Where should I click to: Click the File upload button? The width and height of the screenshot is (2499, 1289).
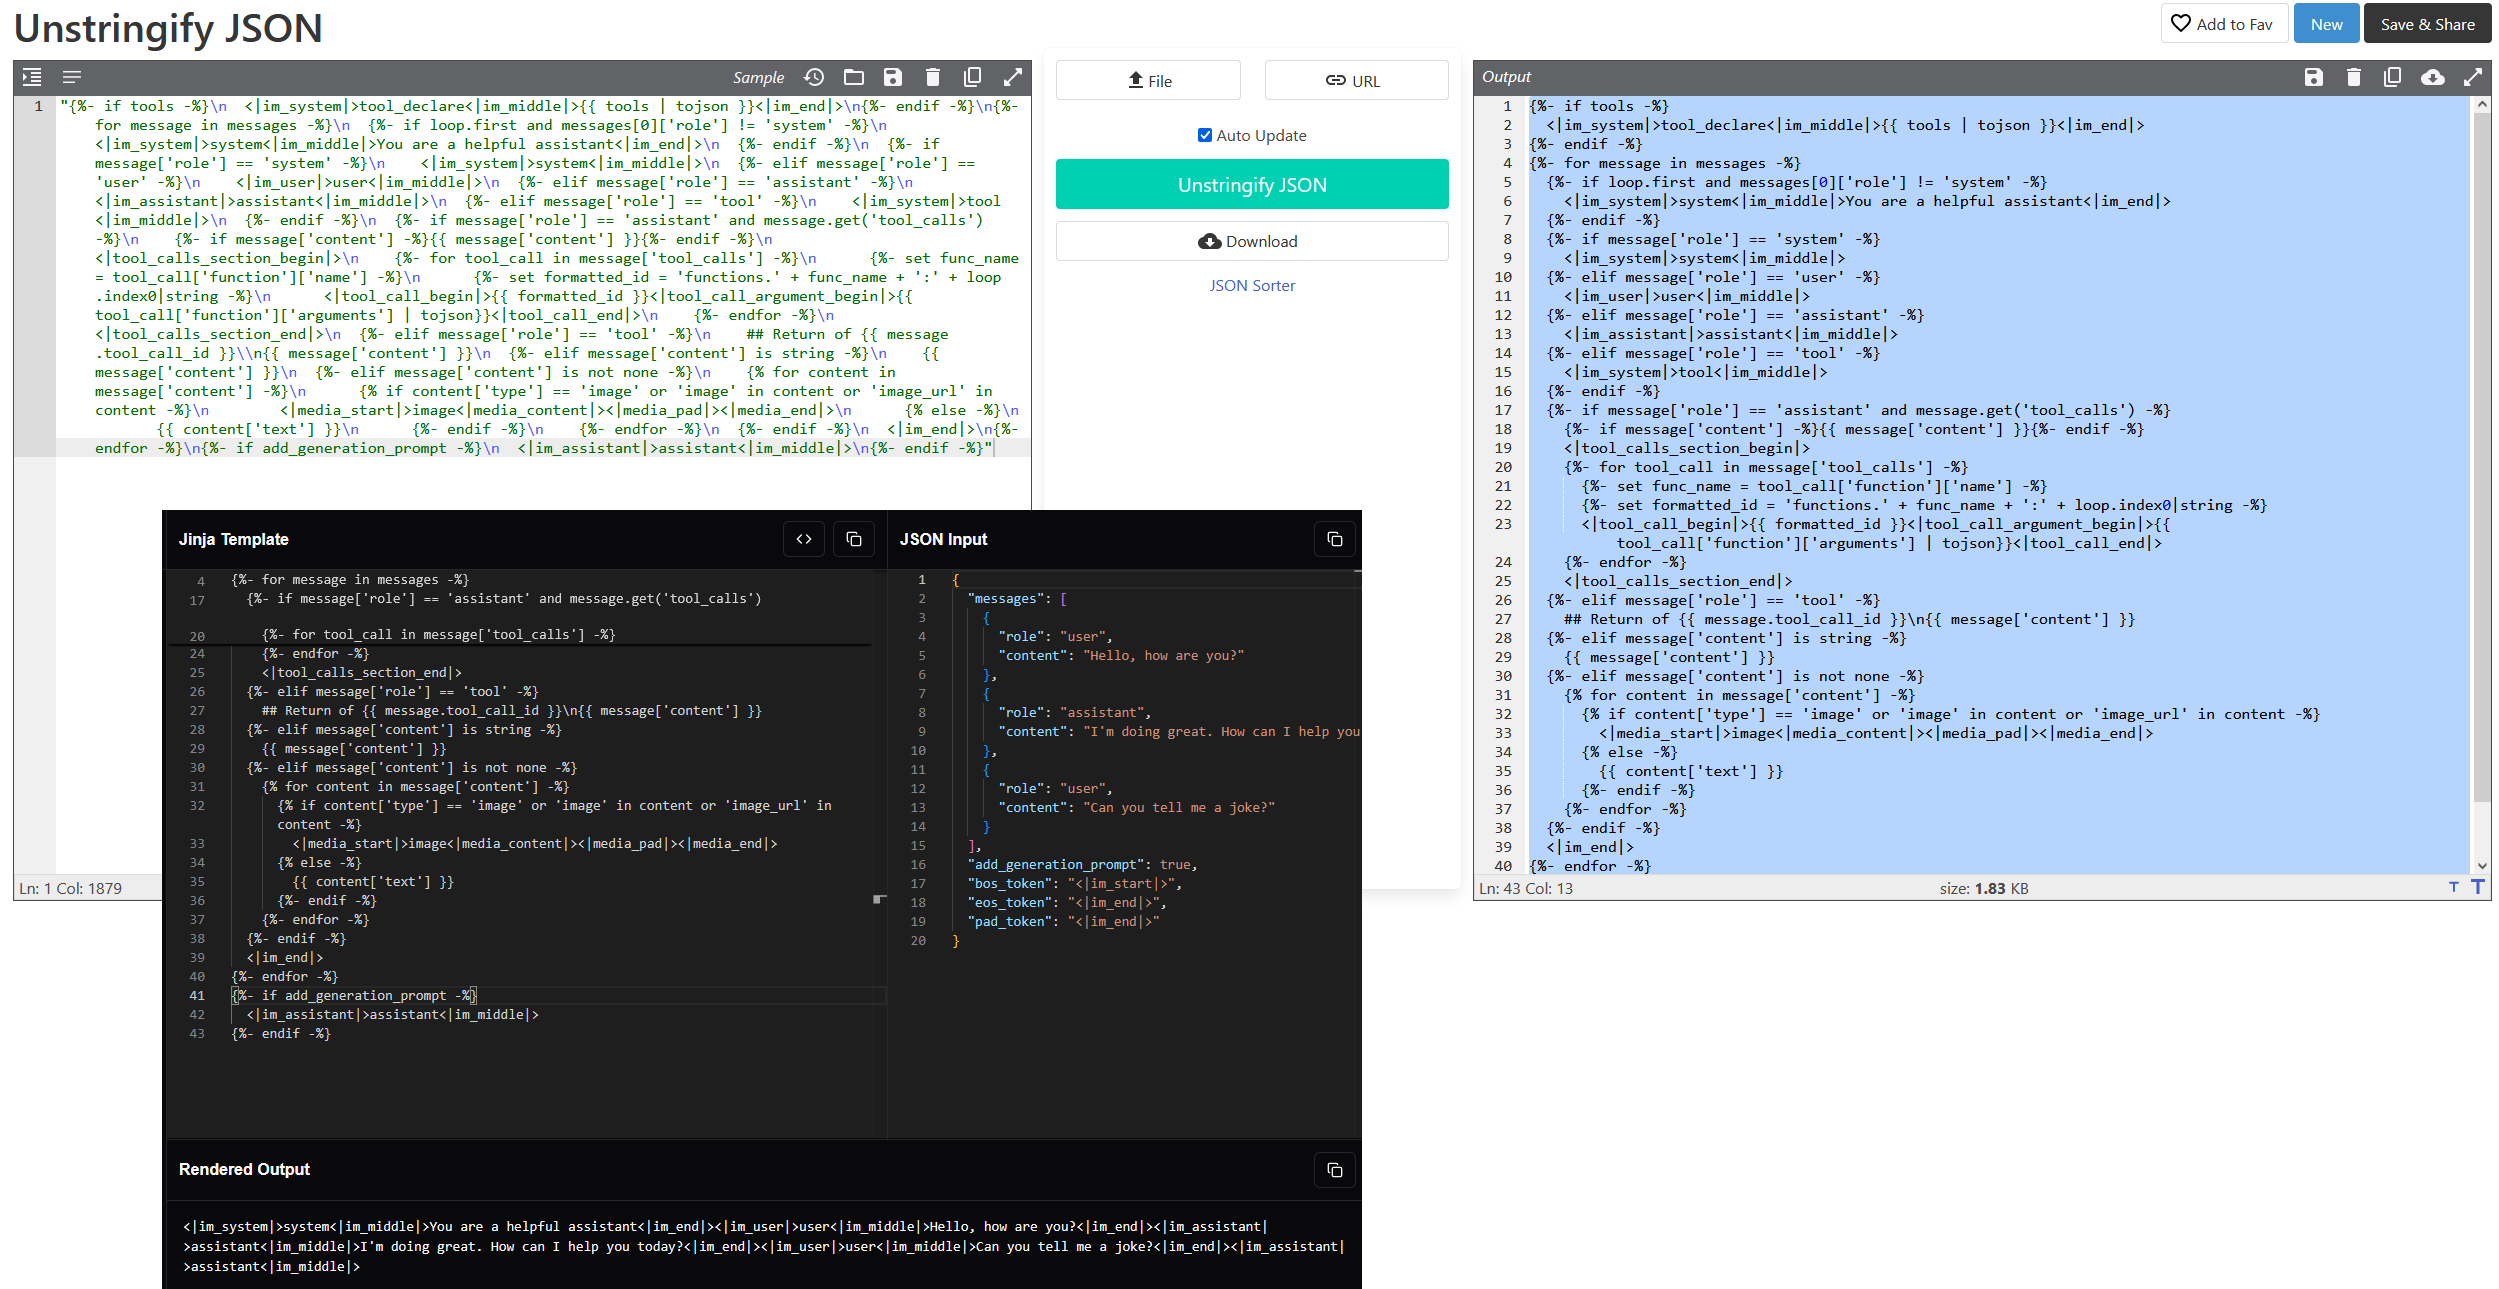pyautogui.click(x=1148, y=81)
